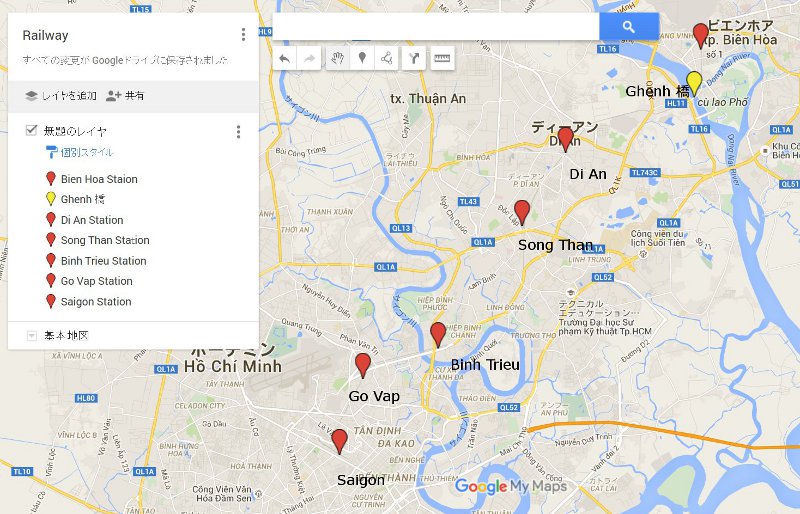Click the redo arrow icon
The width and height of the screenshot is (800, 514).
coord(309,59)
